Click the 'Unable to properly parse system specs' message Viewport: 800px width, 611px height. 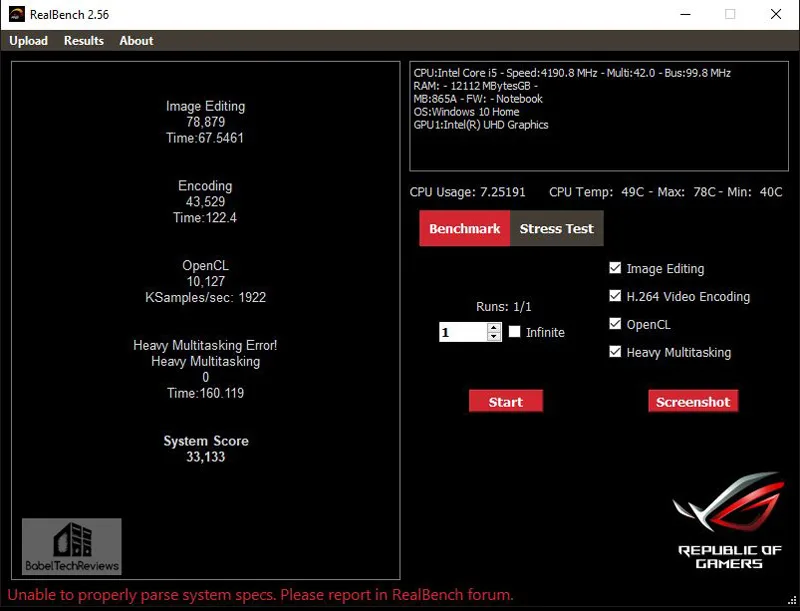tap(260, 595)
